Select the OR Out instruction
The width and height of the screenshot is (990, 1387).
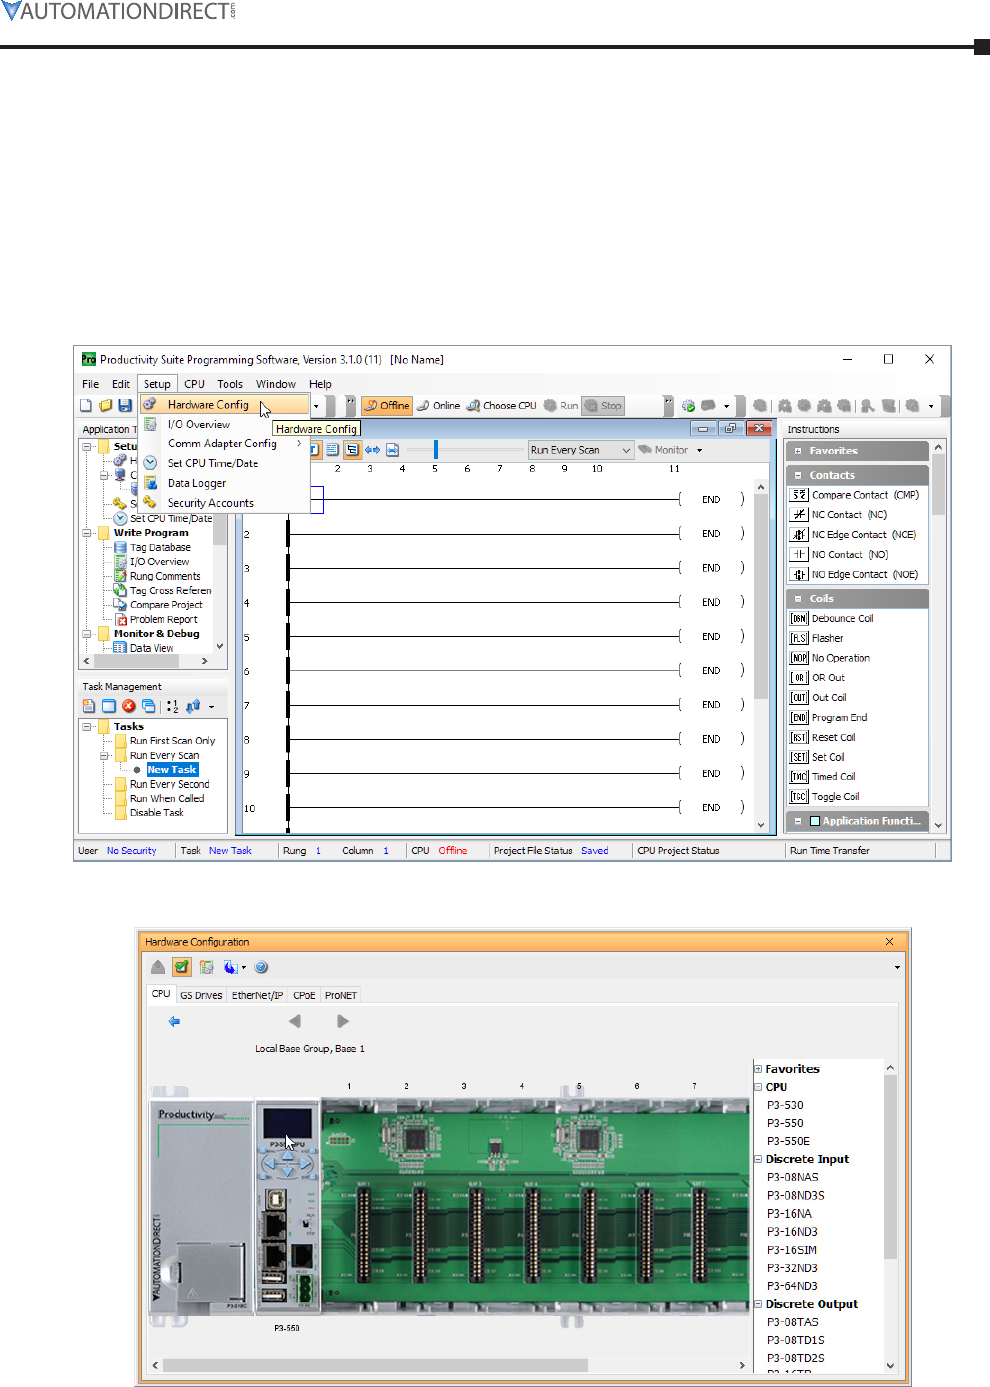pyautogui.click(x=819, y=678)
